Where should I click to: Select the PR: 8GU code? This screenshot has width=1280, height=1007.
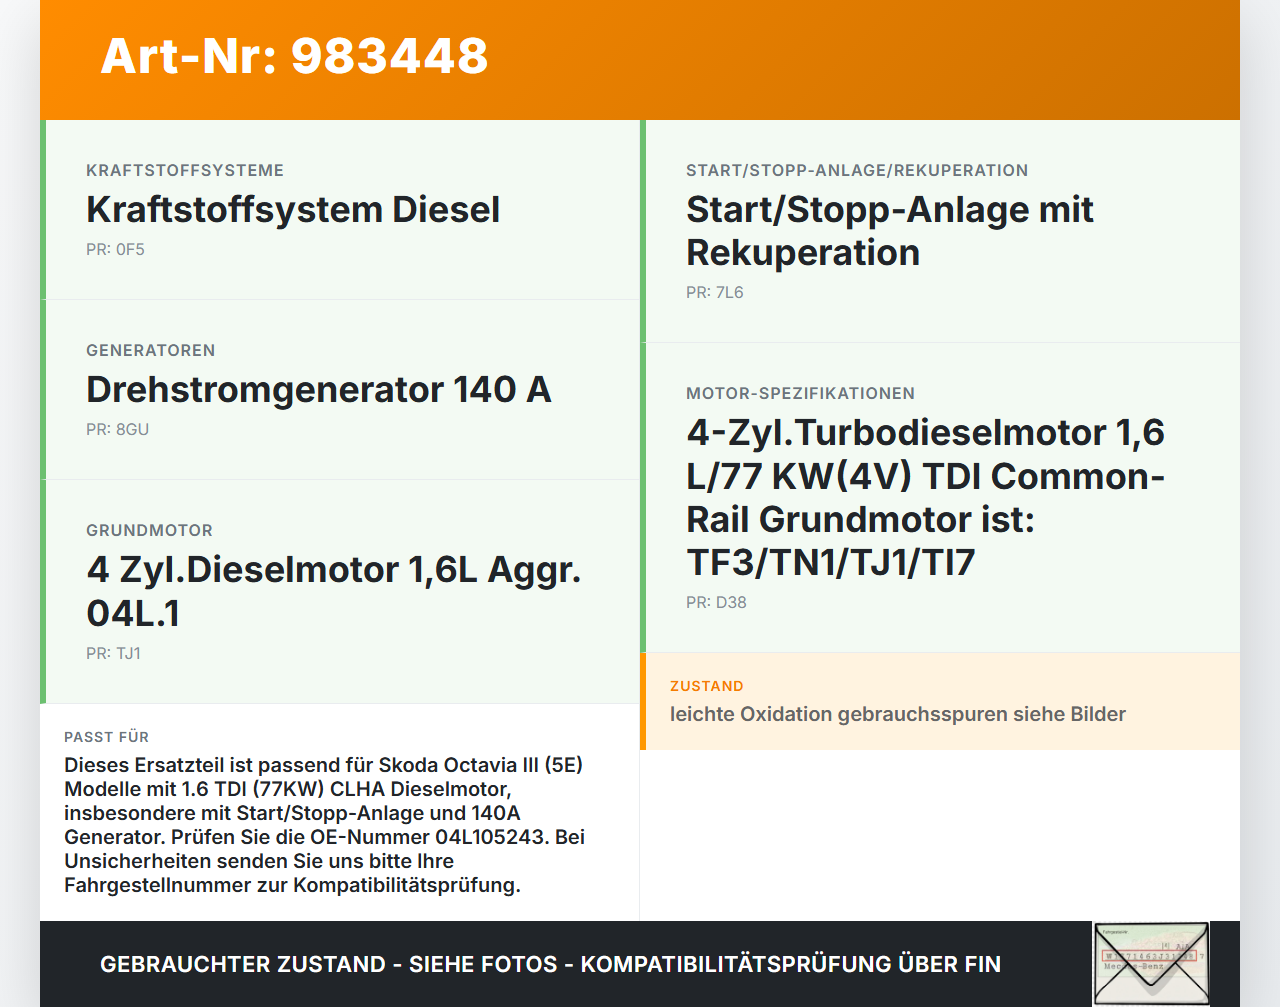pos(117,429)
